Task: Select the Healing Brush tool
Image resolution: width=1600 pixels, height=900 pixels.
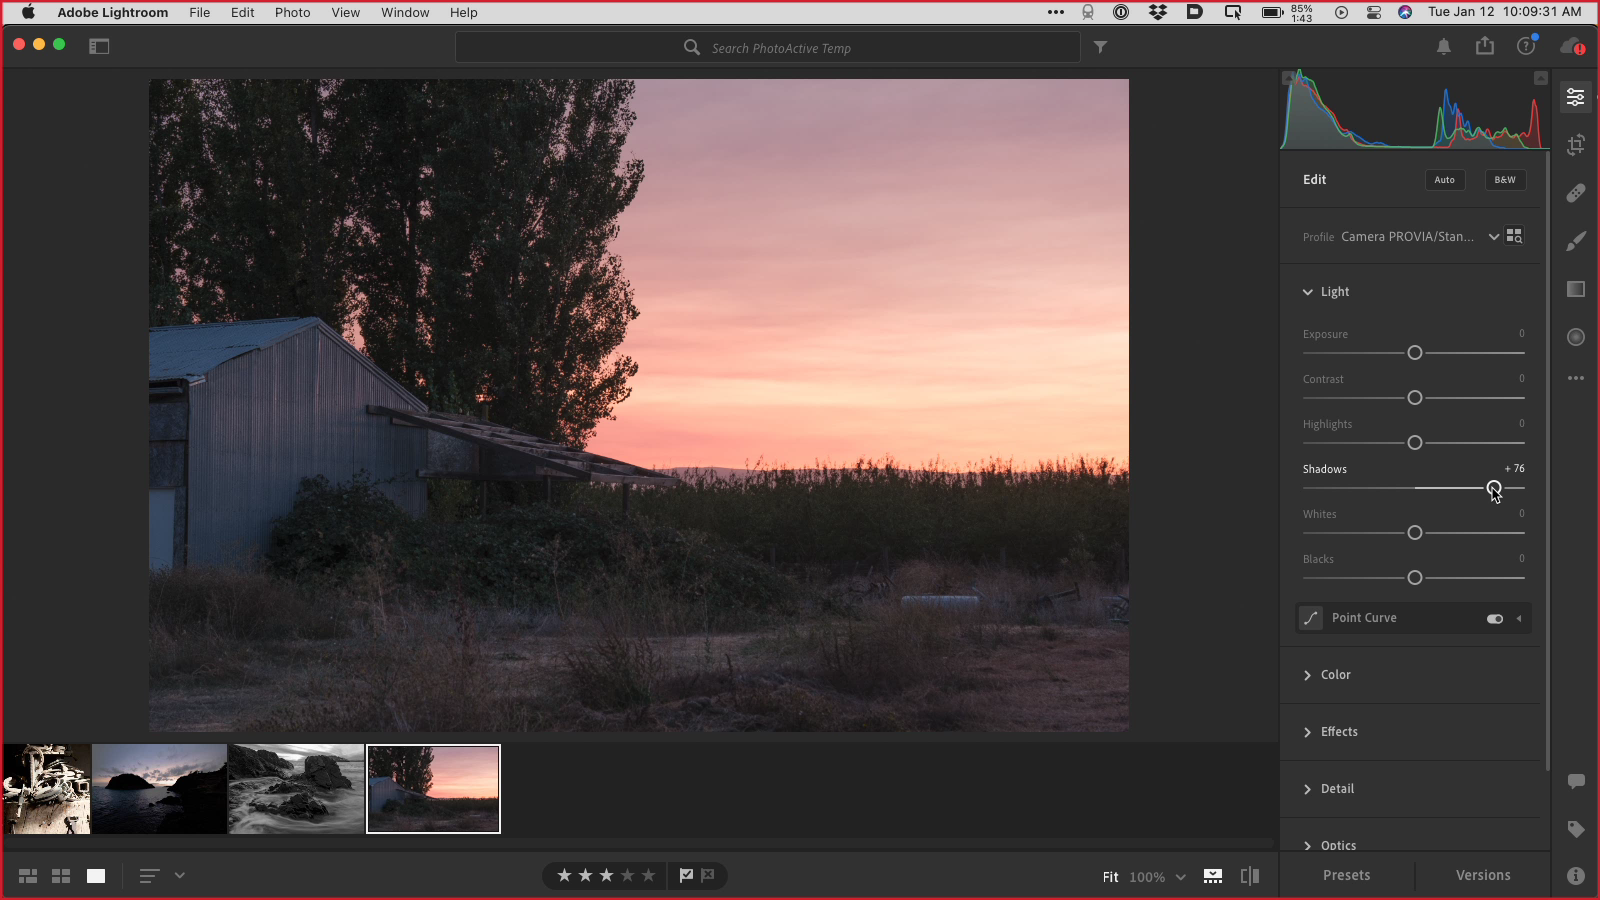Action: tap(1576, 193)
